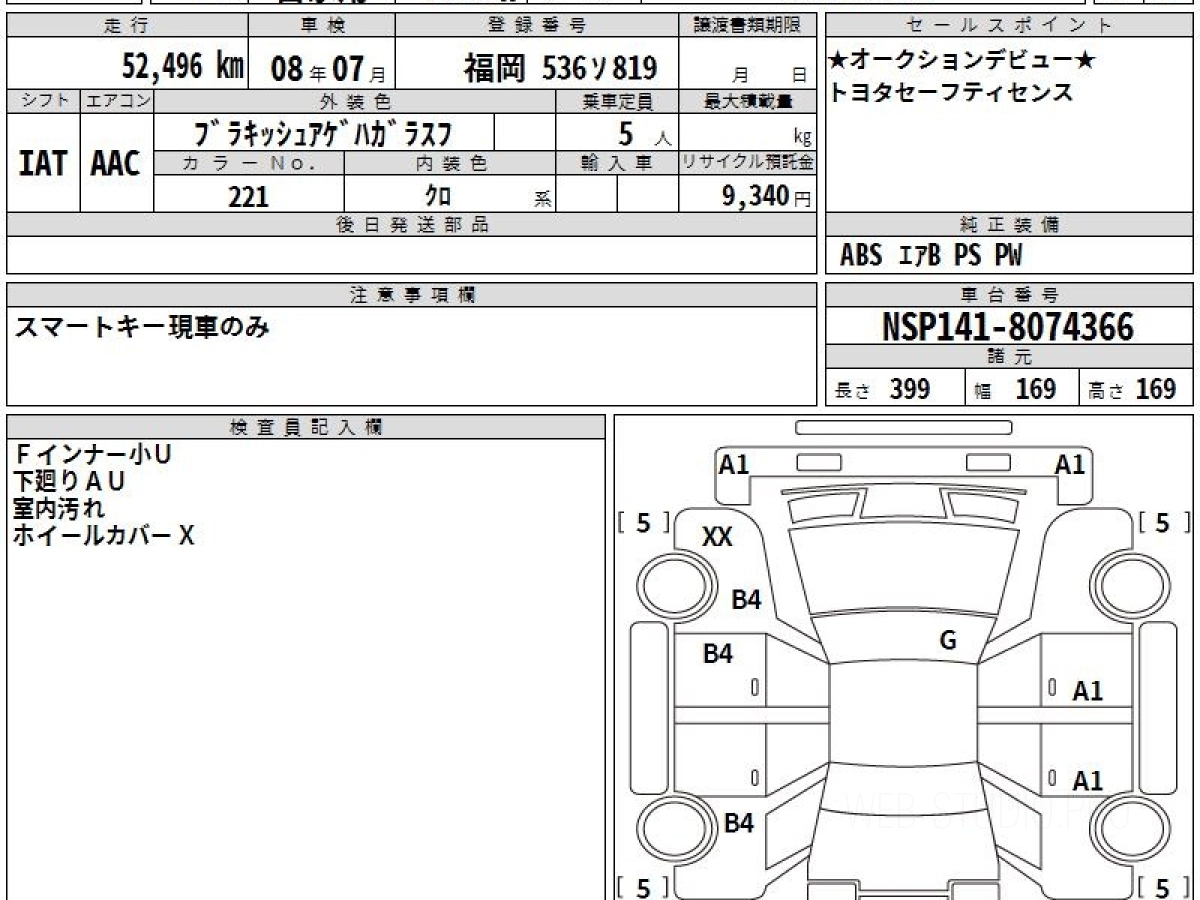Screen dimensions: 1200x900
Task: Select inspector note 室内汚れ
Action: pos(59,508)
